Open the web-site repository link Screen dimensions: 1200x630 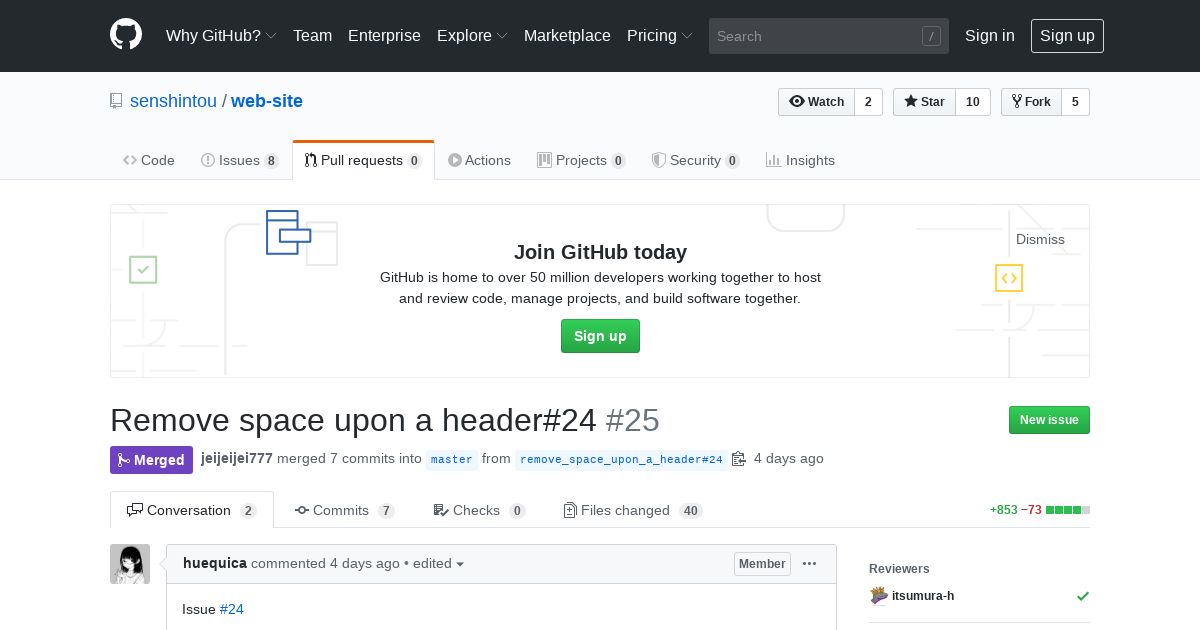coord(267,101)
